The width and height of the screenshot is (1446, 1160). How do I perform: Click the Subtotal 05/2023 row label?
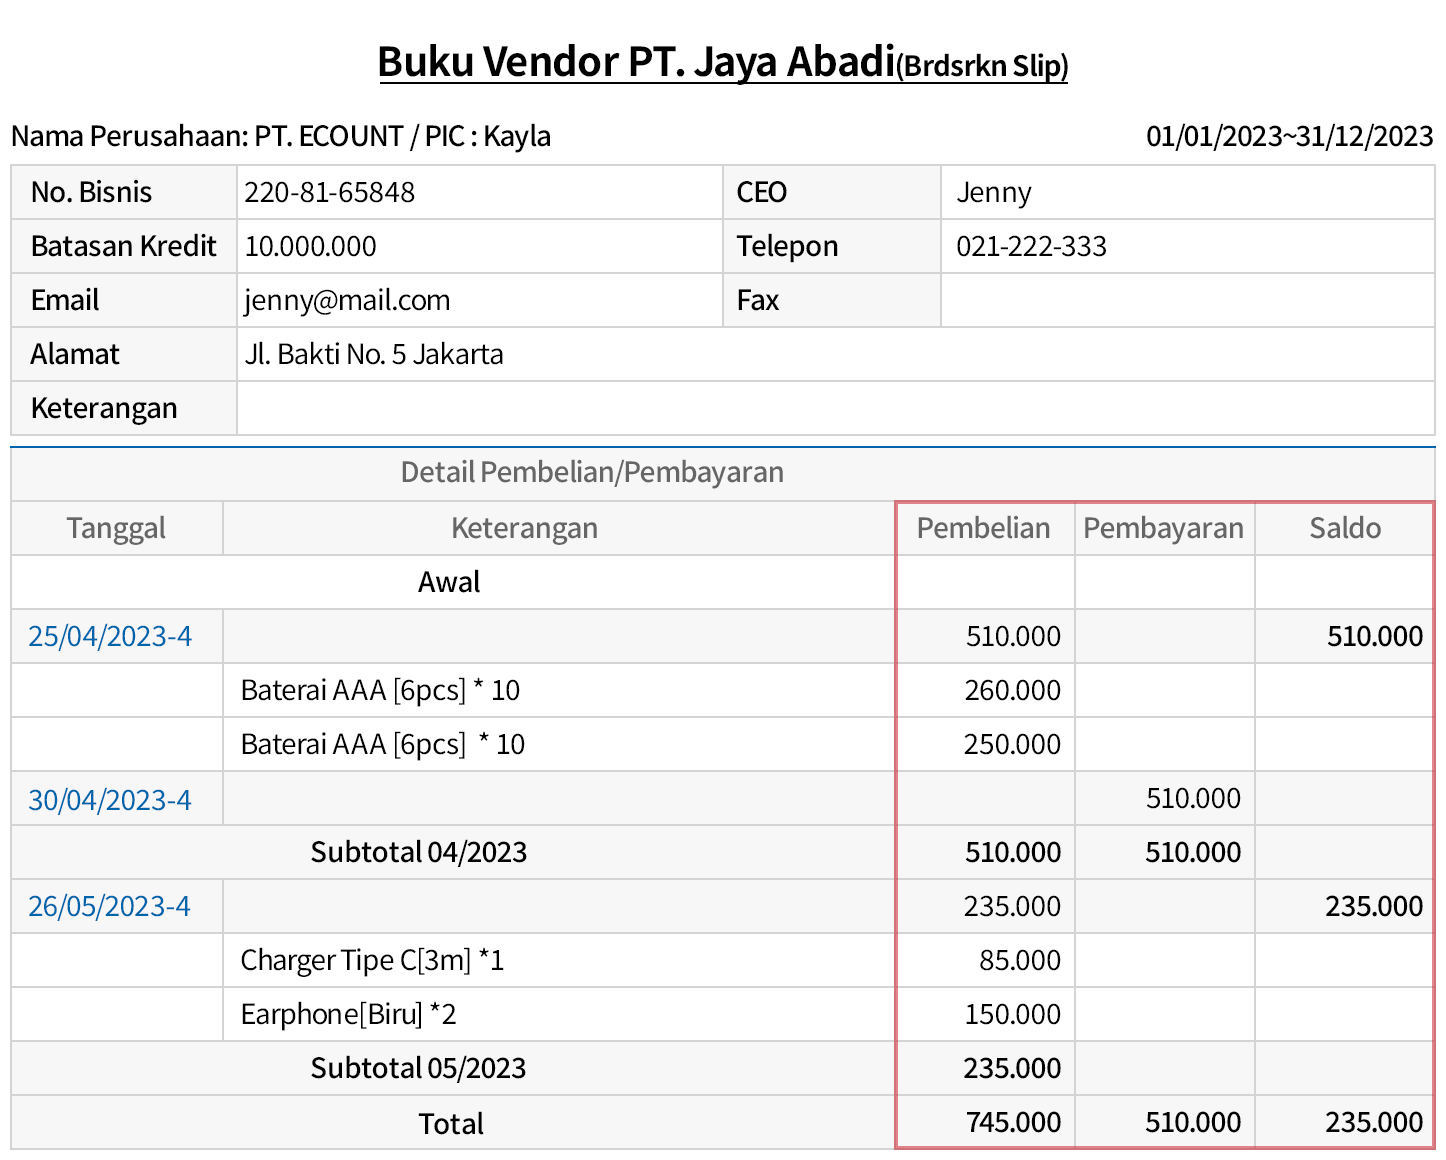(418, 1068)
